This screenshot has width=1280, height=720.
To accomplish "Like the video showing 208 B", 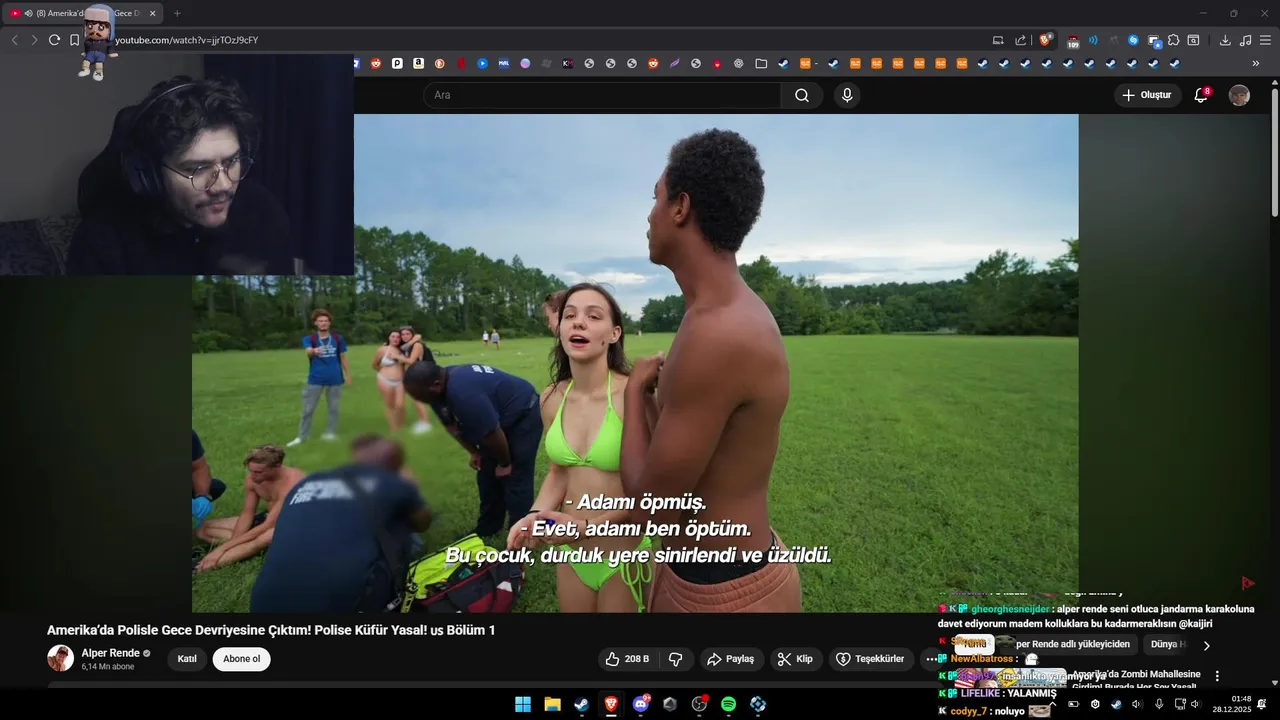I will (x=627, y=659).
